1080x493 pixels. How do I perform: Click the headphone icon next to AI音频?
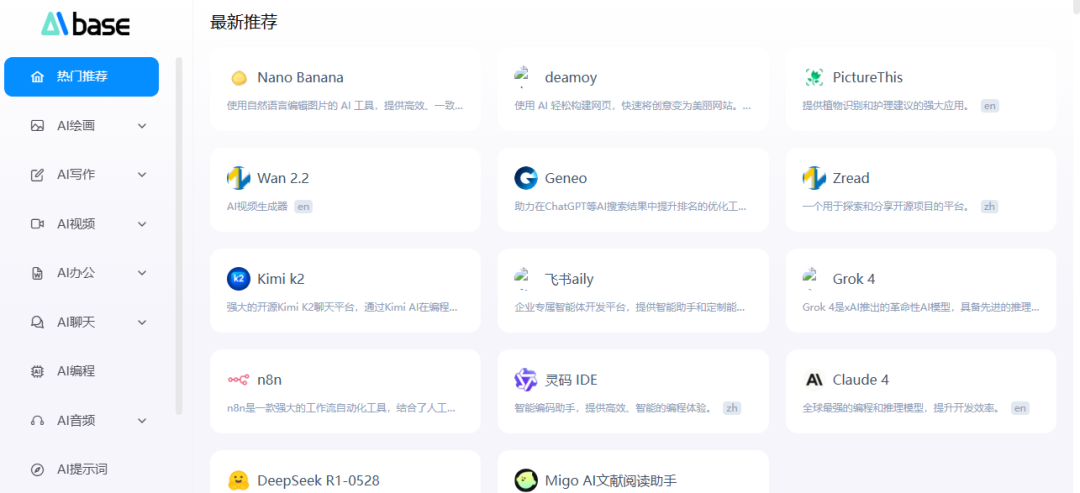pyautogui.click(x=37, y=421)
